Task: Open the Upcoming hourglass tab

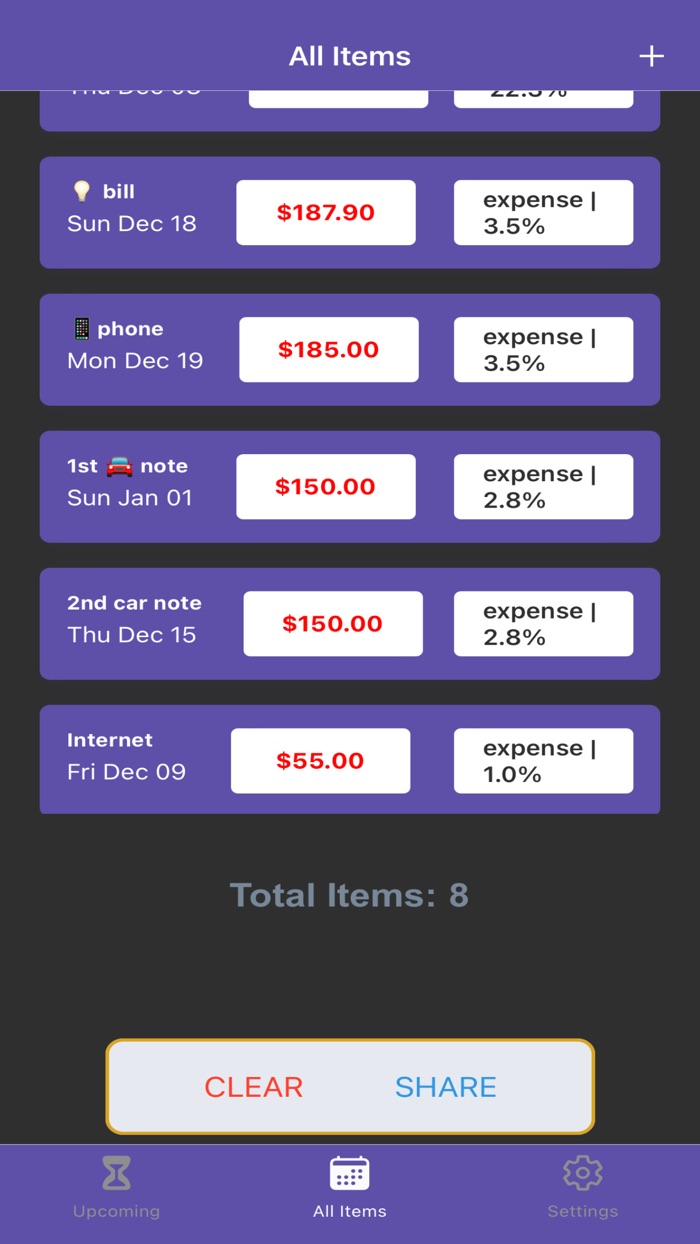Action: [x=116, y=1174]
